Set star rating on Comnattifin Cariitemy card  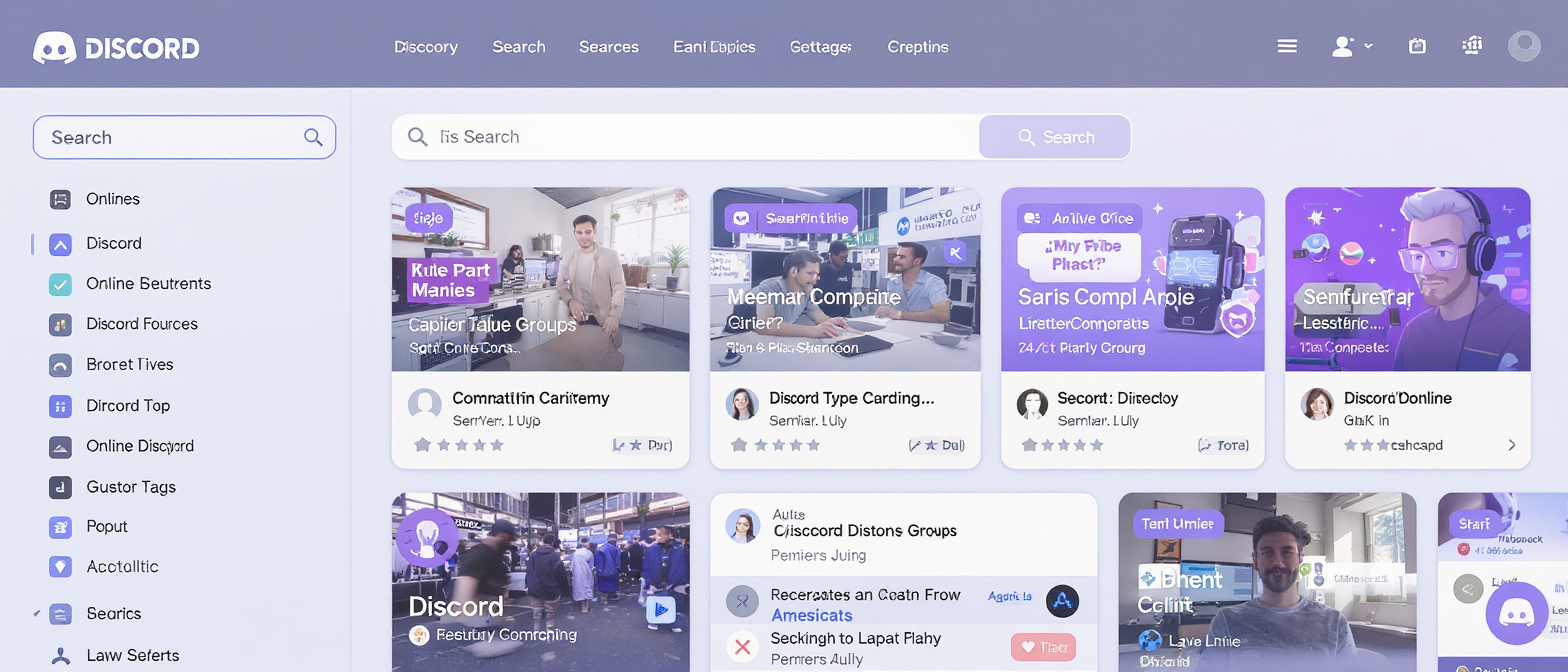(x=459, y=445)
